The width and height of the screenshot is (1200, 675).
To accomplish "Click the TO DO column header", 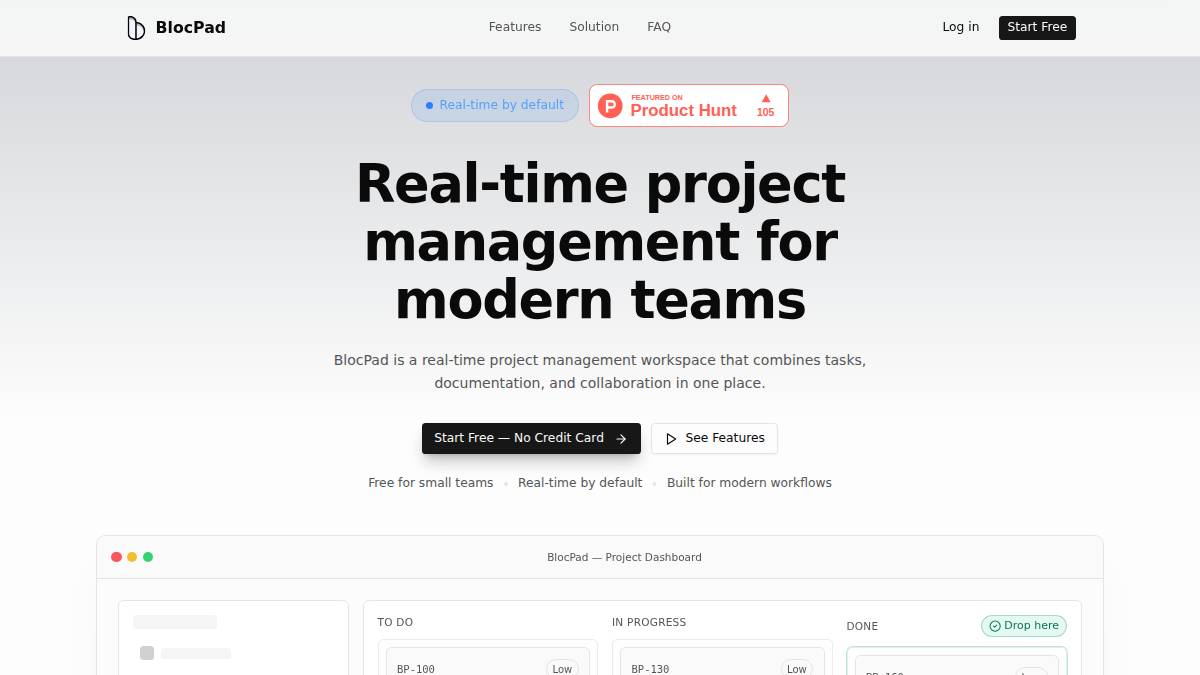I will click(x=395, y=622).
